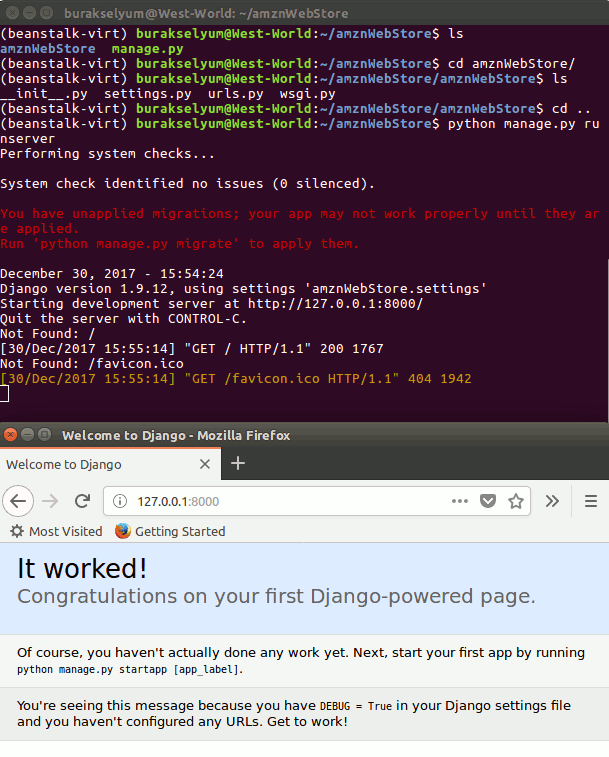Click 'Quit the server with CONTROL-C.' line
Image resolution: width=609 pixels, height=757 pixels.
(x=123, y=319)
